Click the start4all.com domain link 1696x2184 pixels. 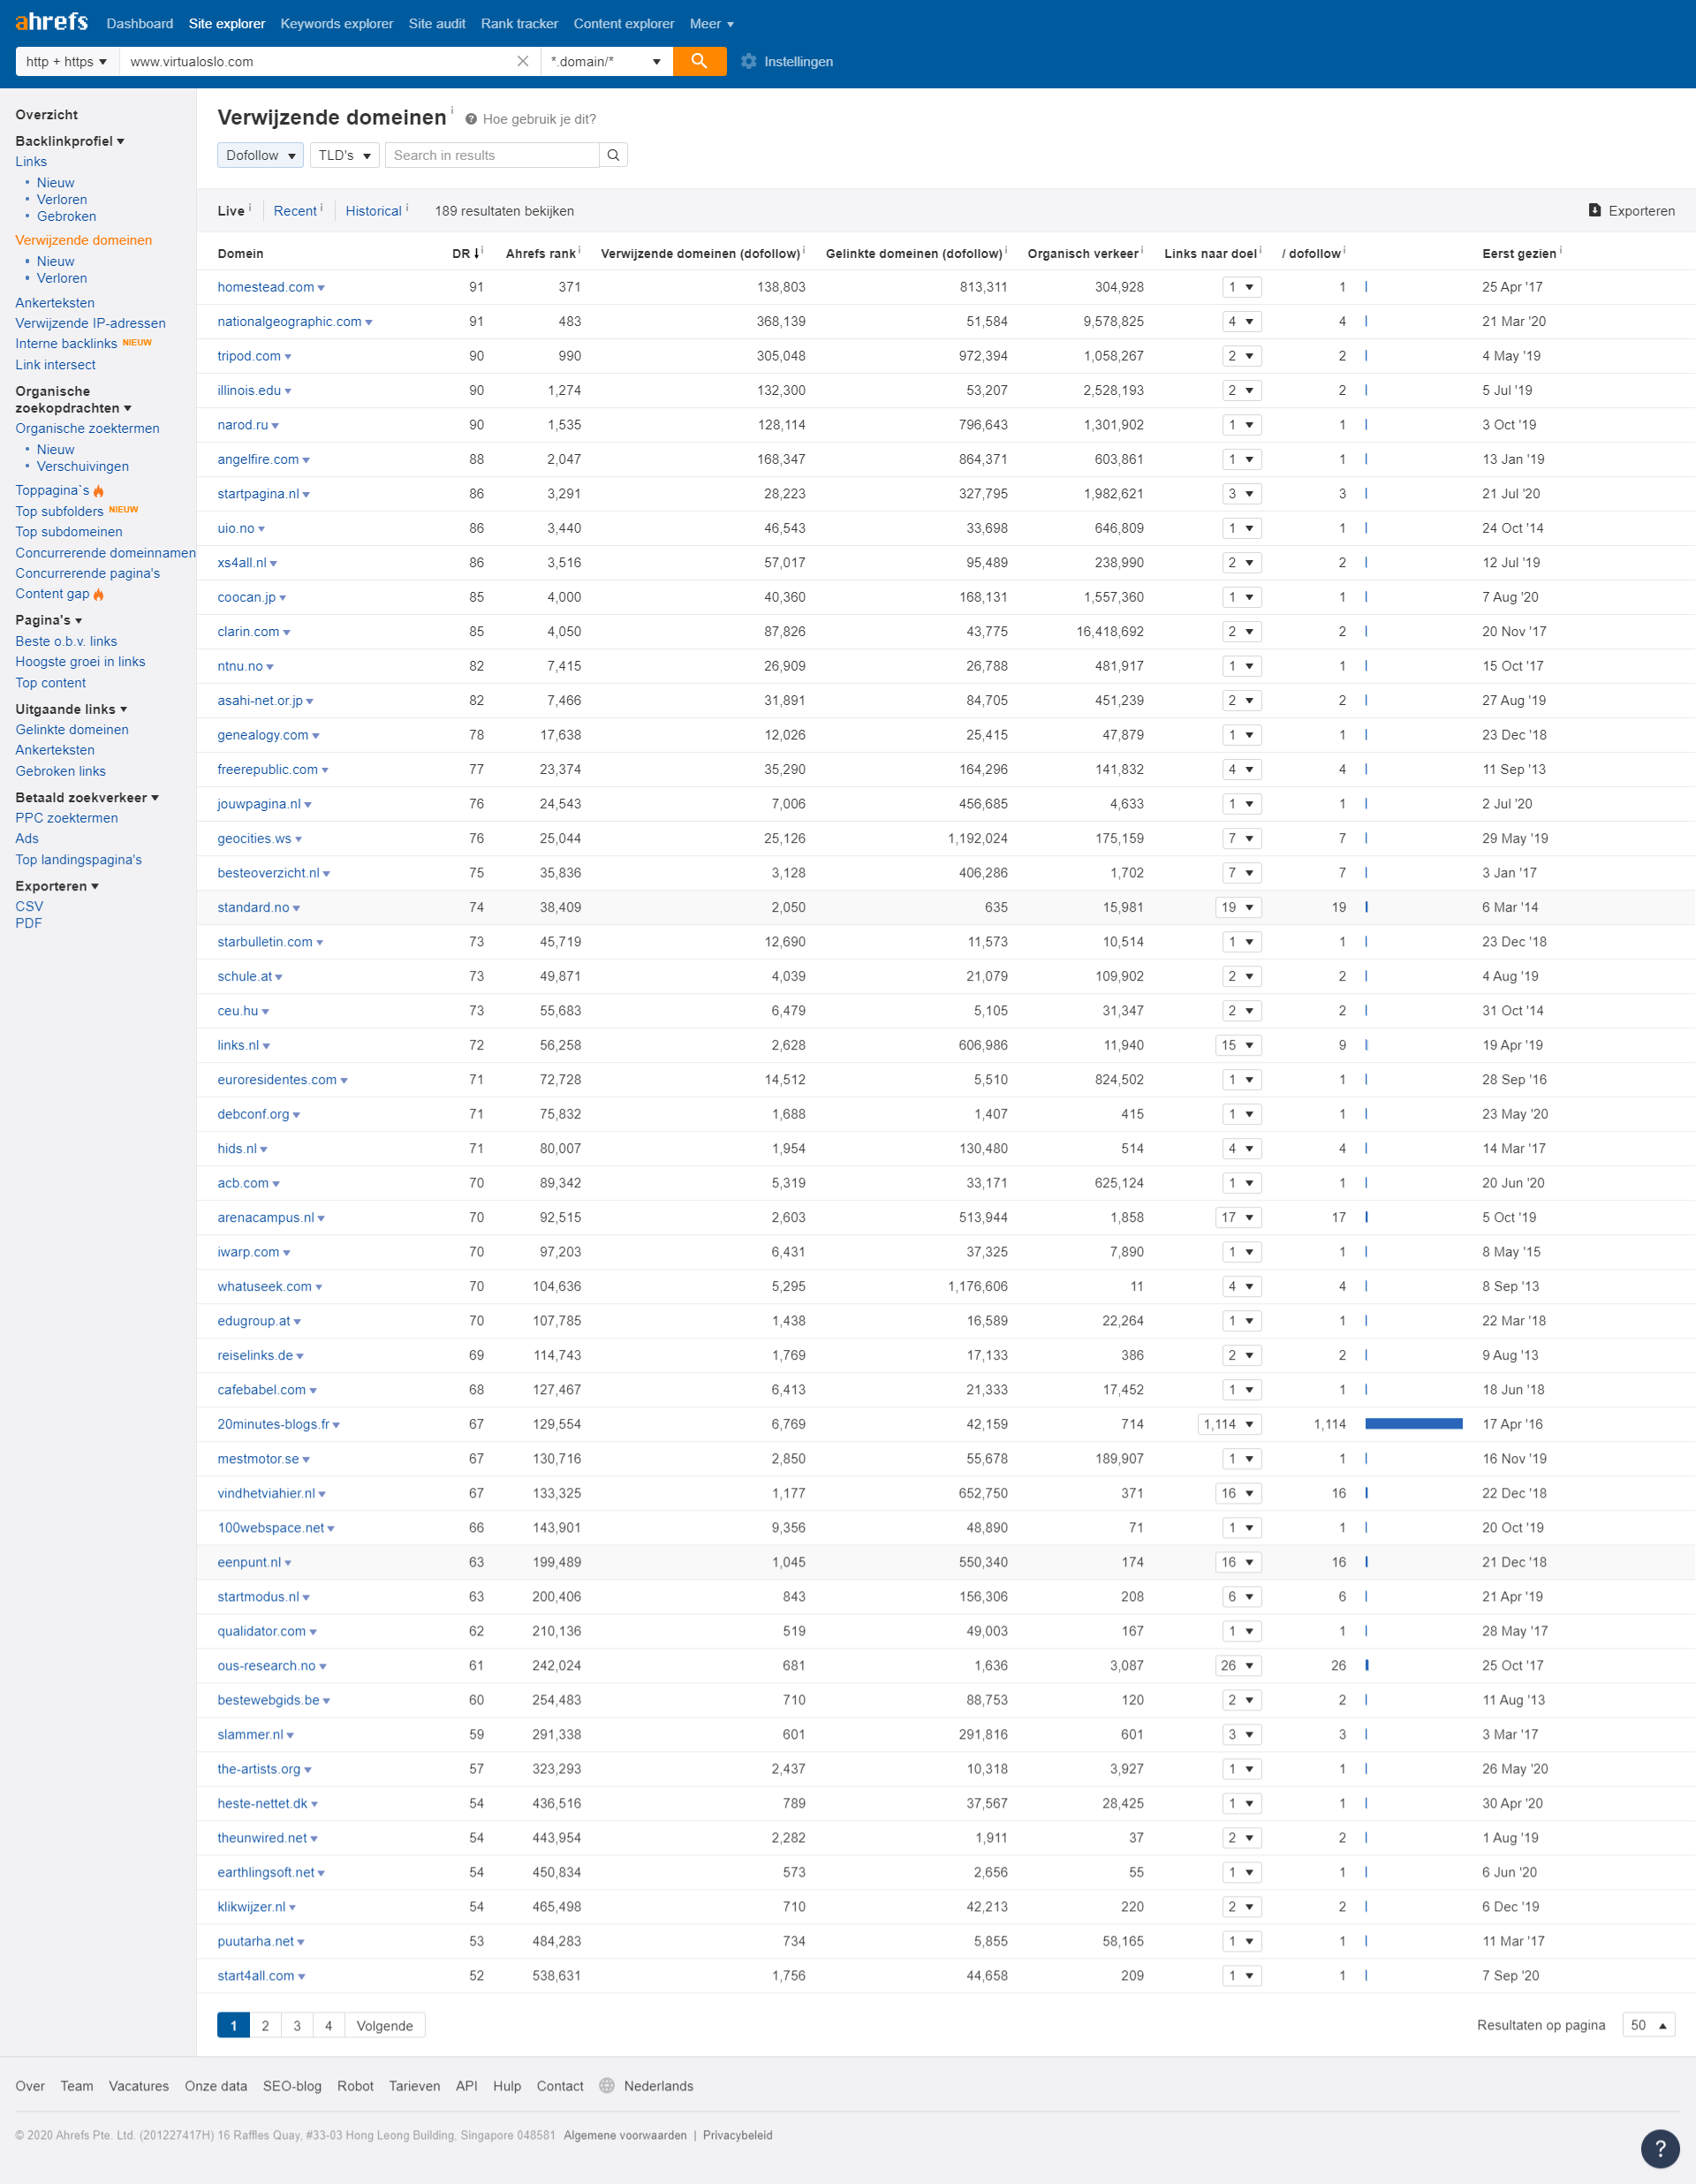click(256, 1976)
